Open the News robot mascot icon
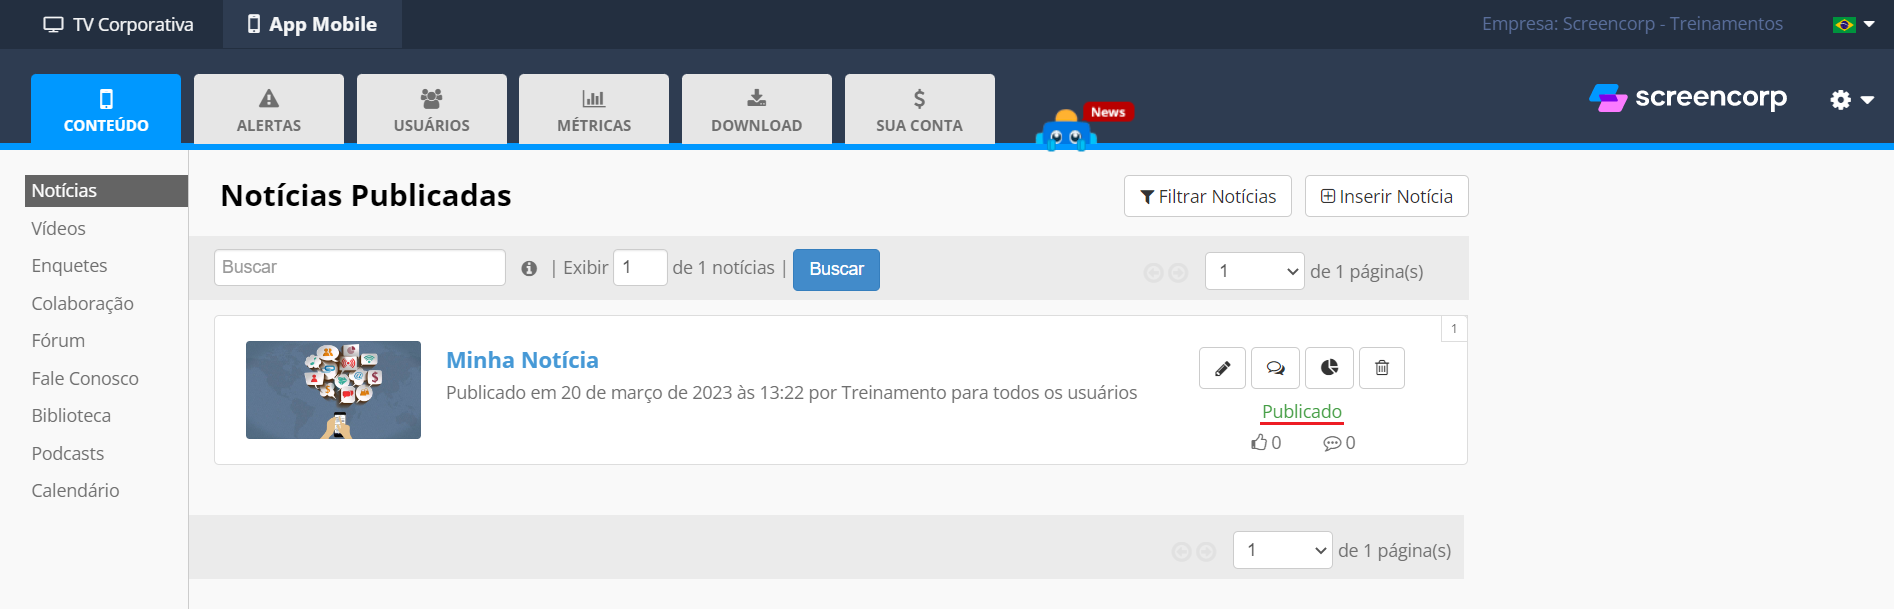Viewport: 1894px width, 609px height. [x=1066, y=131]
